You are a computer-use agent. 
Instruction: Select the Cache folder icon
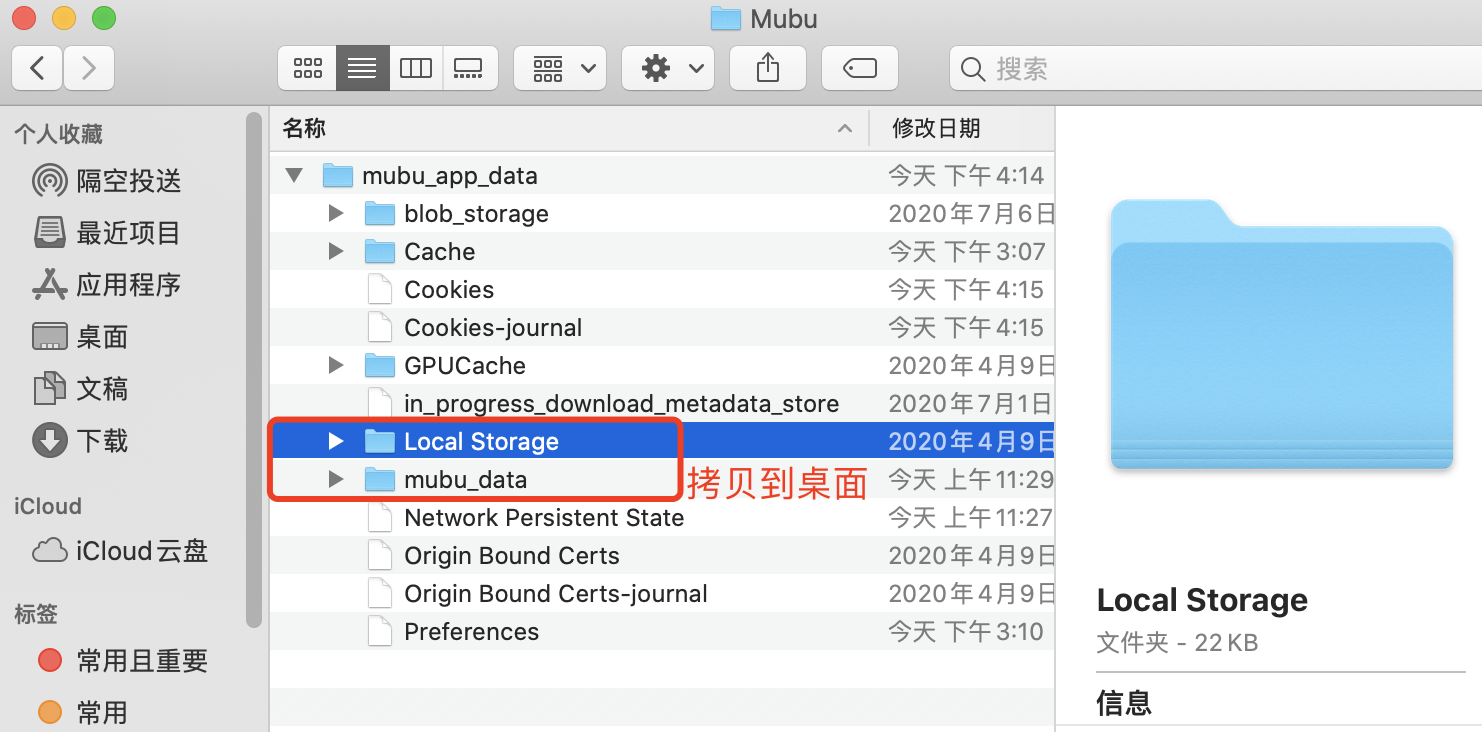[x=380, y=252]
